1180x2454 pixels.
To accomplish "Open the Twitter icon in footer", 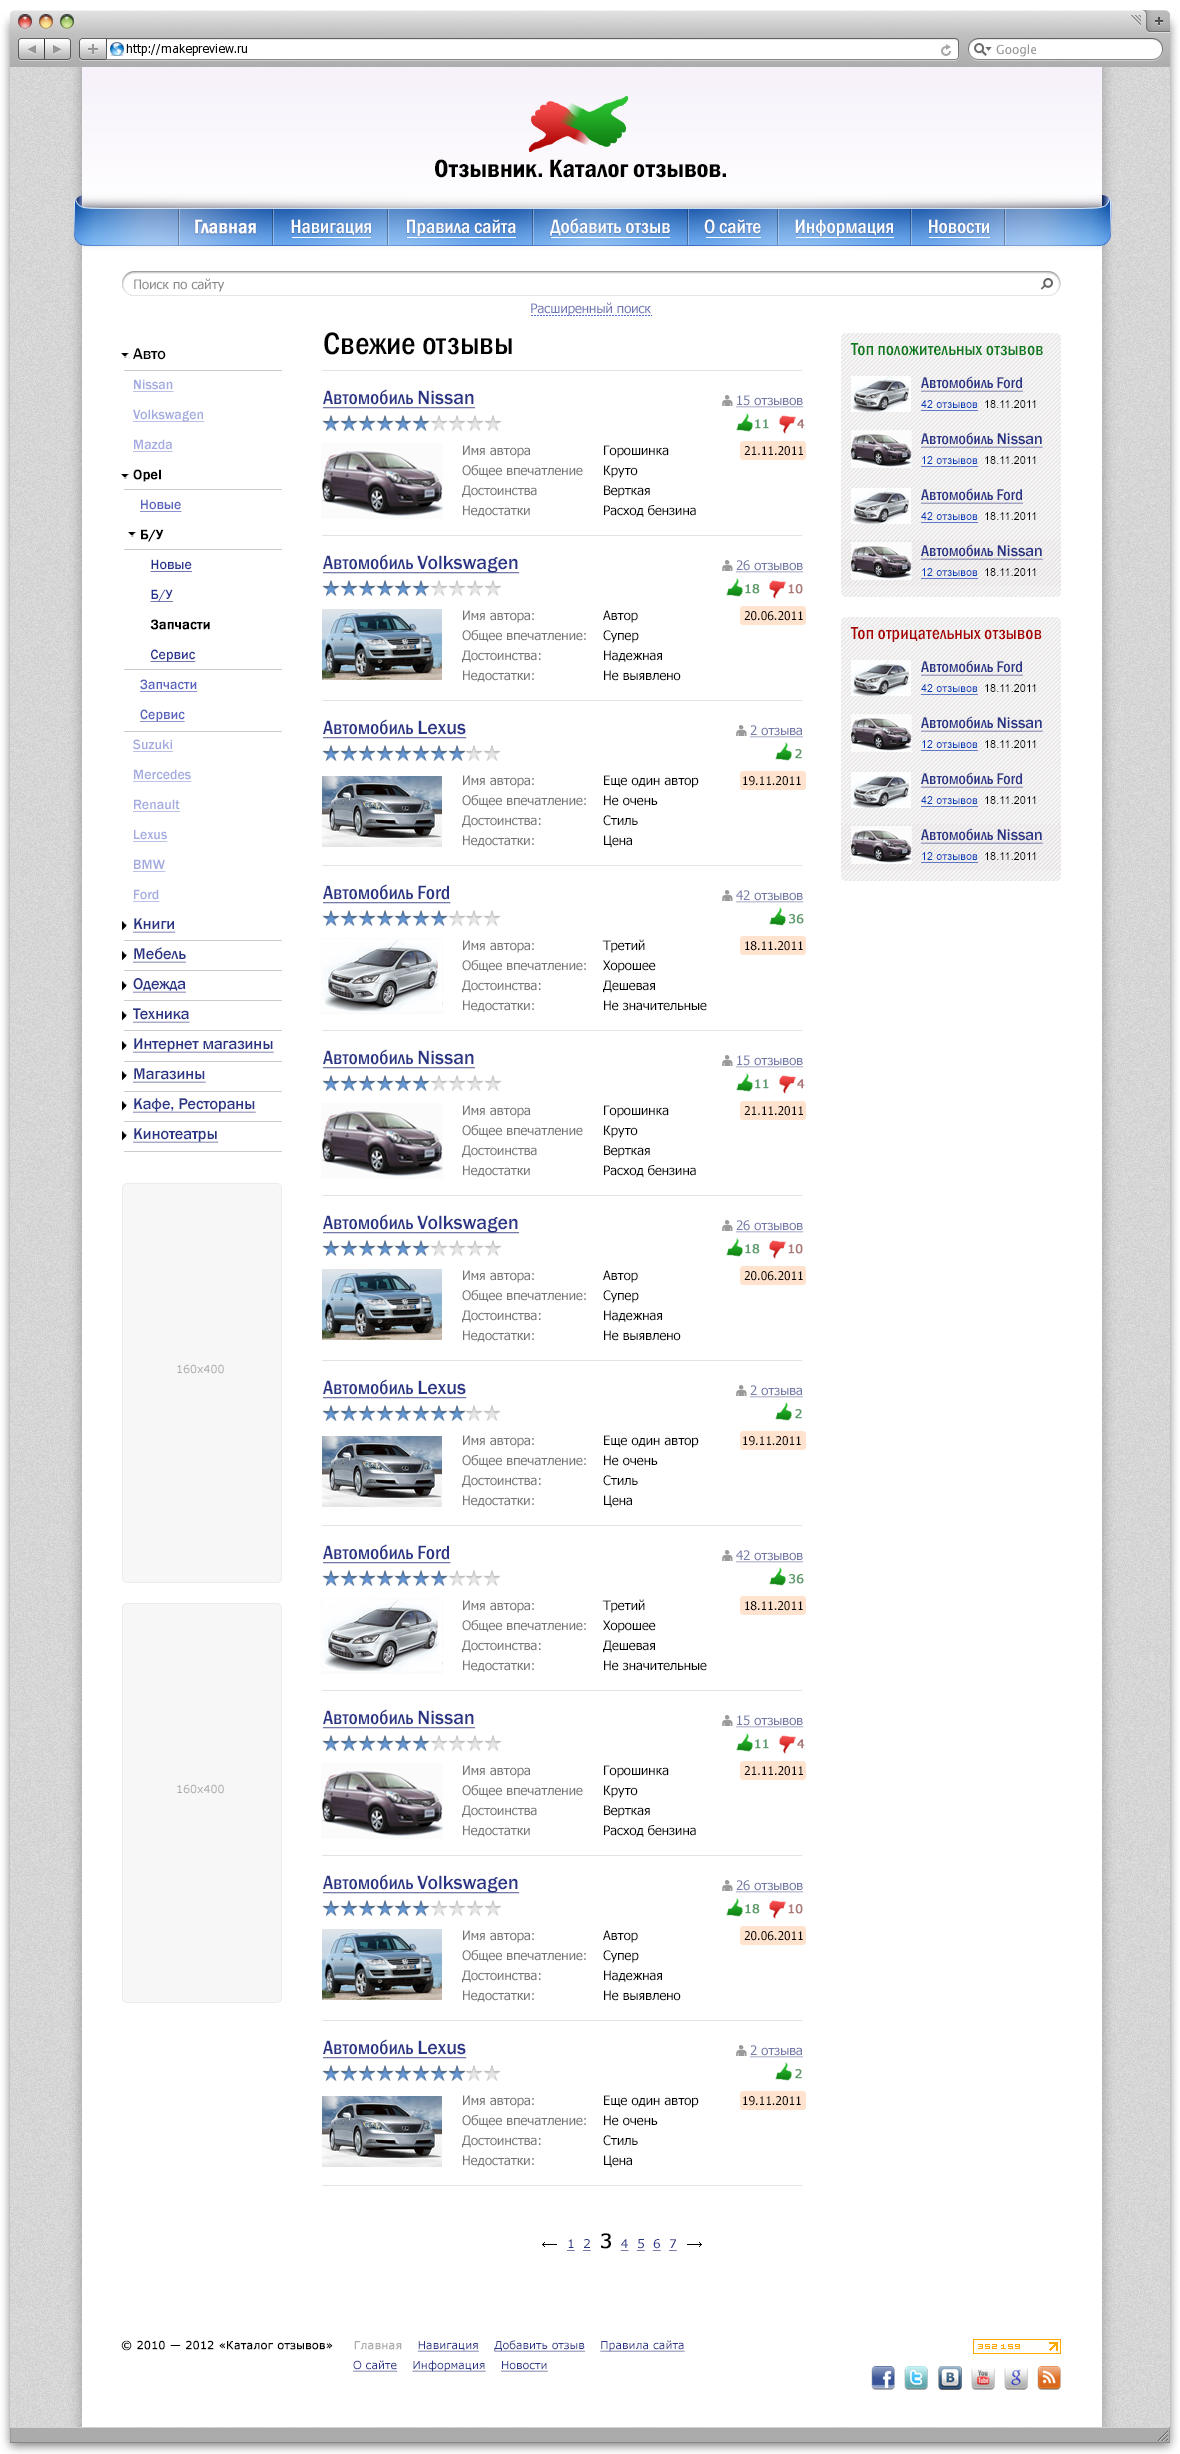I will (x=916, y=2378).
